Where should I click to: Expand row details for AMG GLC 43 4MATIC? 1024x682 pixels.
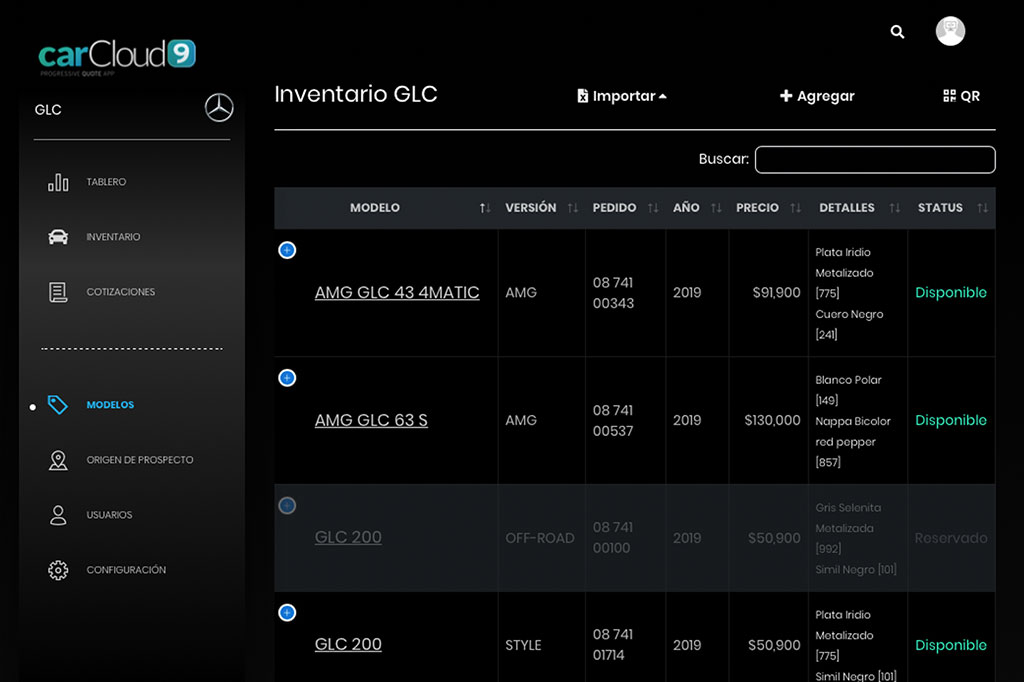coord(287,250)
